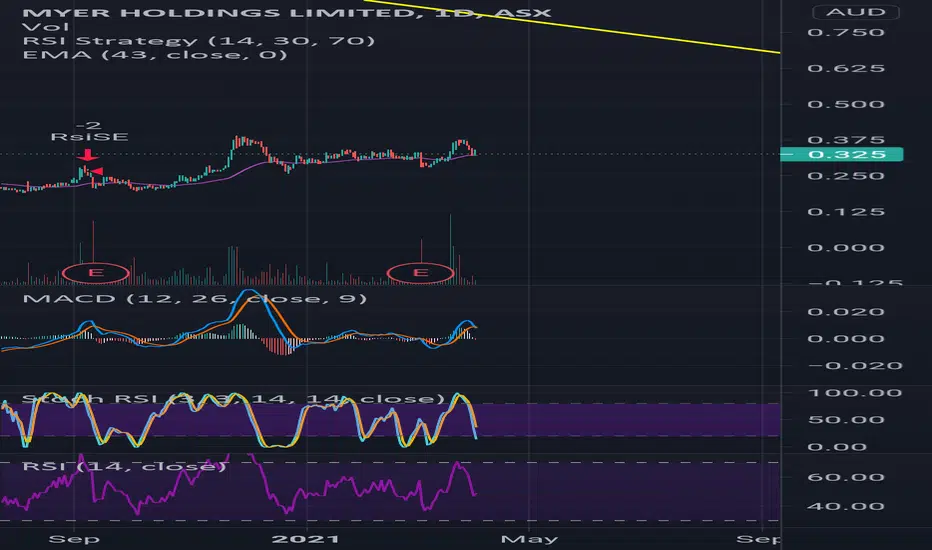Open the AUD currency selector
Screen dimensions: 932x550
(x=855, y=12)
